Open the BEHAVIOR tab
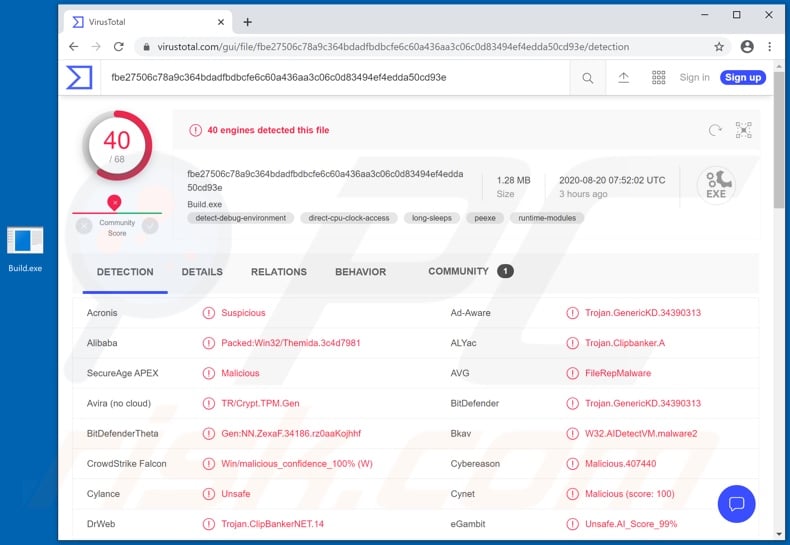This screenshot has height=545, width=790. 361,272
